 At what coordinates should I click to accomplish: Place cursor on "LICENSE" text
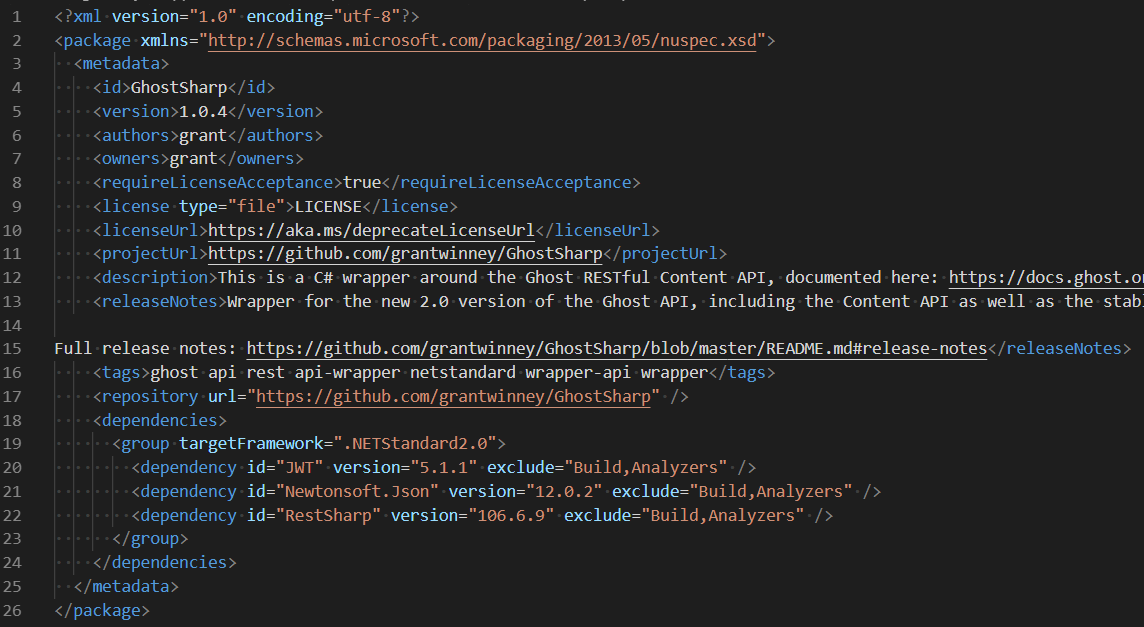[328, 207]
